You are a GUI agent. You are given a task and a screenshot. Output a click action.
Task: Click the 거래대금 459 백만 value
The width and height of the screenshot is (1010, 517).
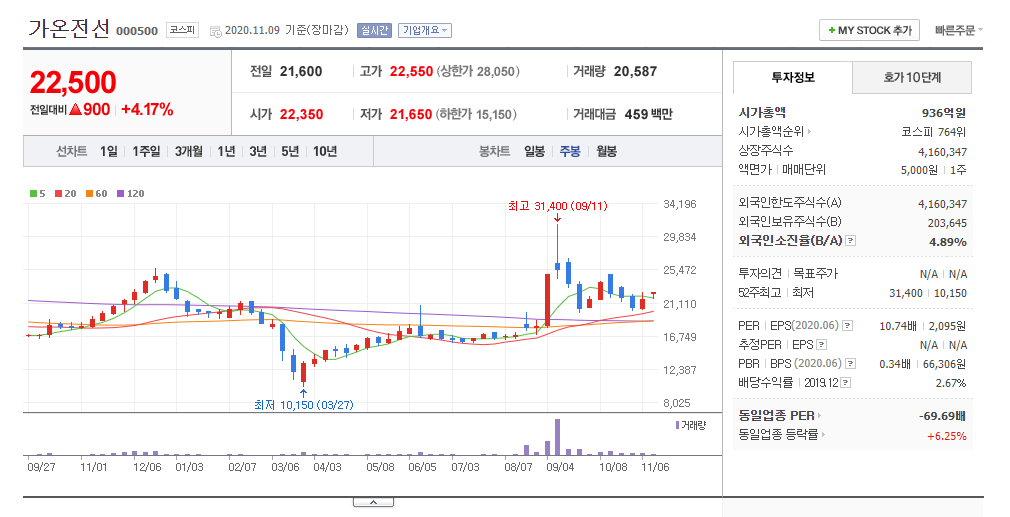pyautogui.click(x=649, y=115)
